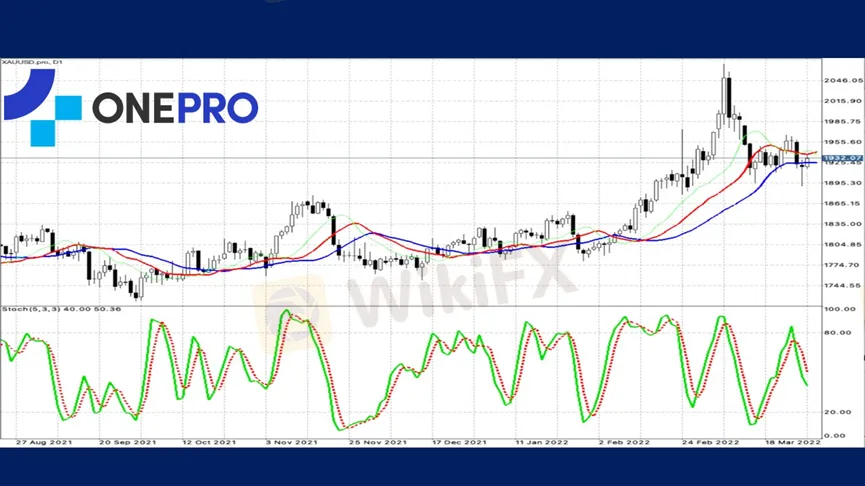Select the 2015.90 price axis label
The height and width of the screenshot is (486, 865).
[843, 101]
